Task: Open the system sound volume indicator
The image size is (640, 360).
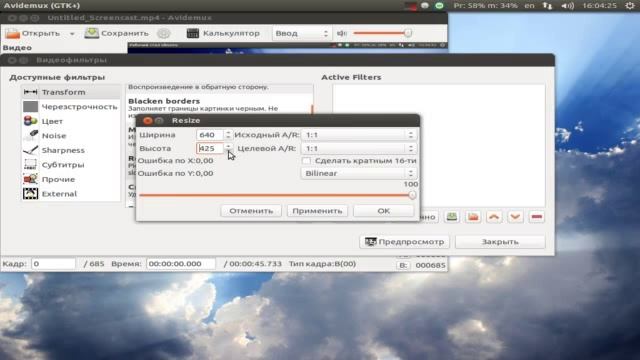Action: [567, 6]
